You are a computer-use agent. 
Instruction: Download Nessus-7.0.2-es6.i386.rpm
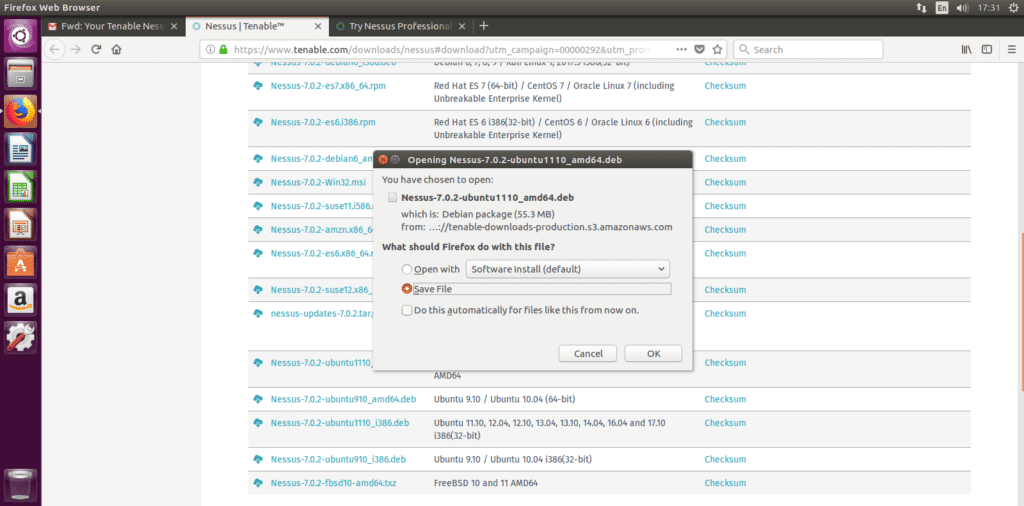pyautogui.click(x=323, y=122)
